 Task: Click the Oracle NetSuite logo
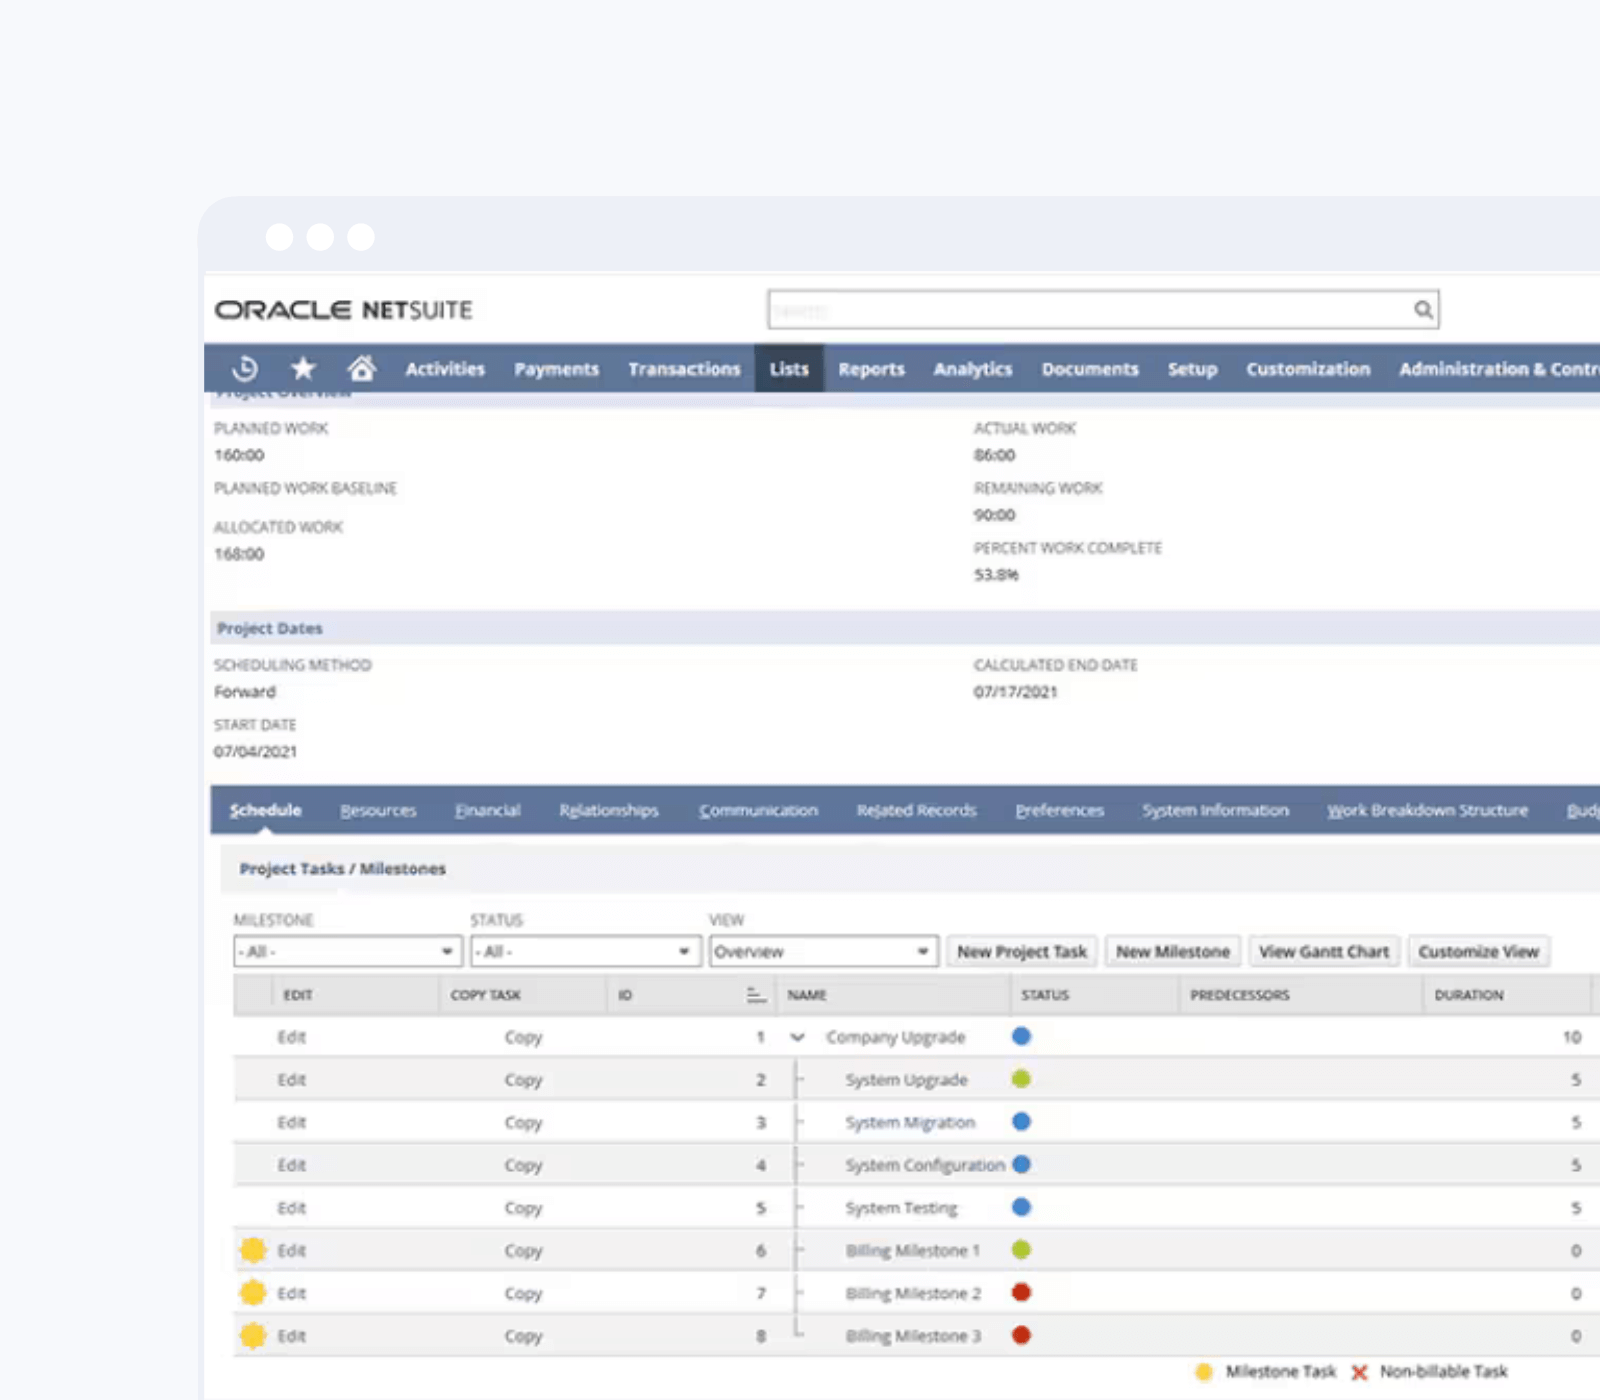tap(343, 310)
